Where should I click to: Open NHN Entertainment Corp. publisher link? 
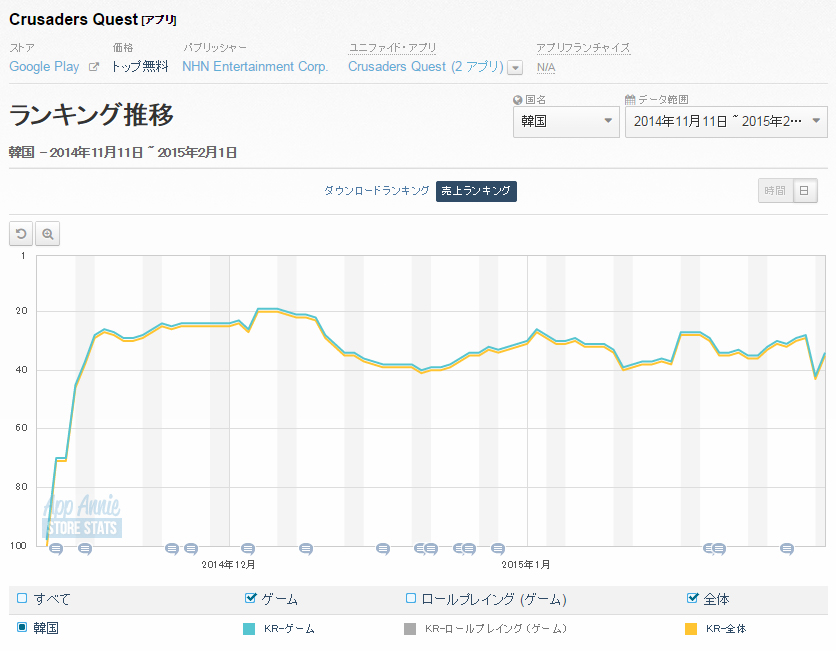point(255,67)
